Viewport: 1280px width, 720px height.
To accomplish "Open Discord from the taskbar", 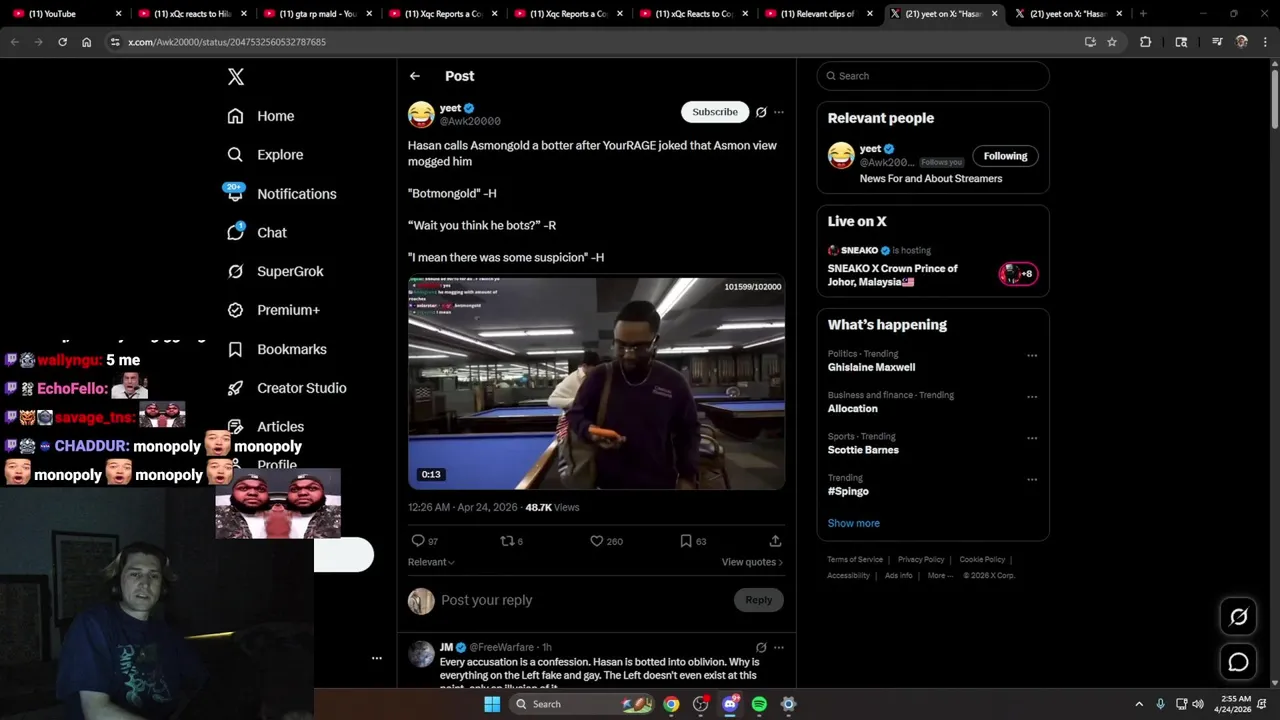I will click(730, 704).
